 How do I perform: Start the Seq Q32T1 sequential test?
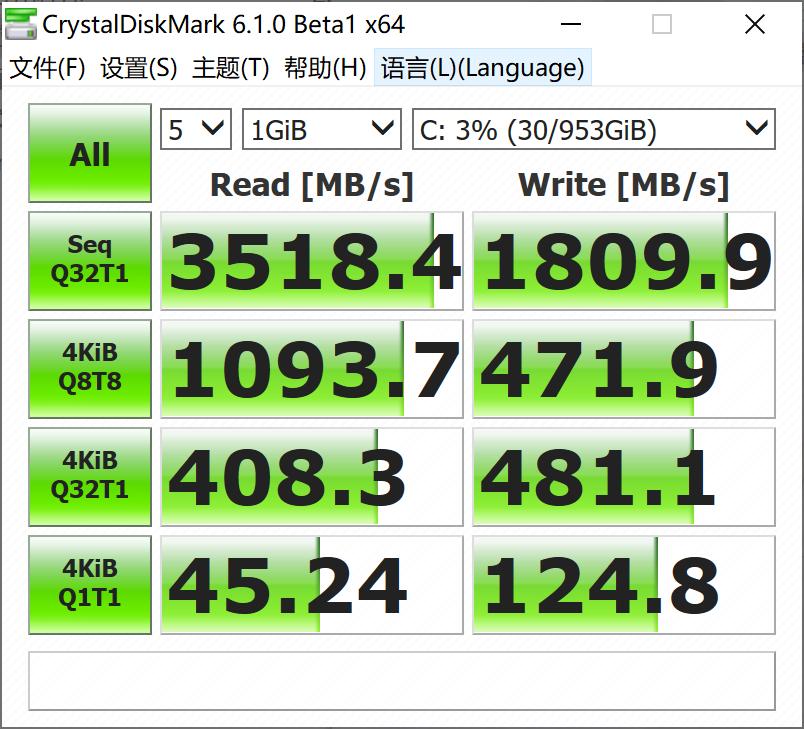click(89, 260)
